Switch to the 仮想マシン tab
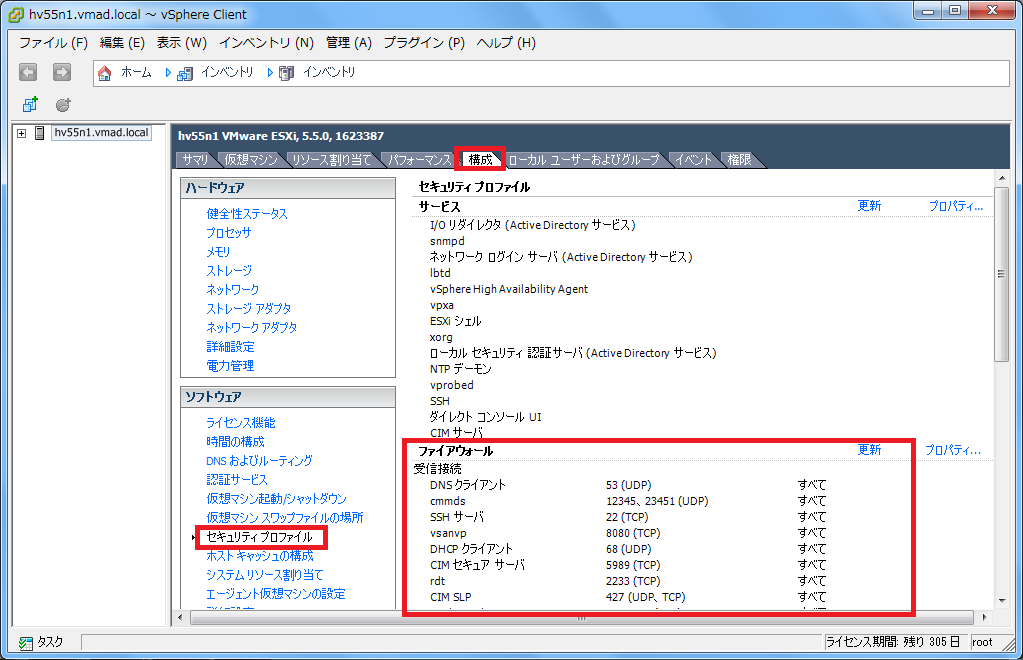 click(x=251, y=160)
